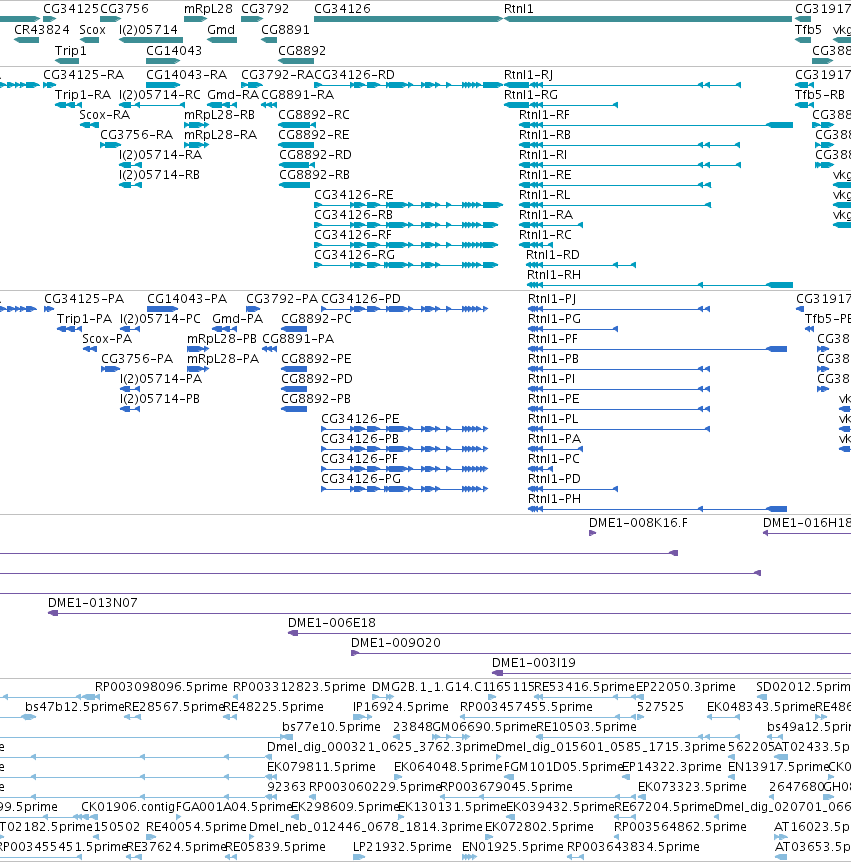The image size is (851, 862).
Task: Select the Rtnl1-RF transcript label
Action: 544,115
